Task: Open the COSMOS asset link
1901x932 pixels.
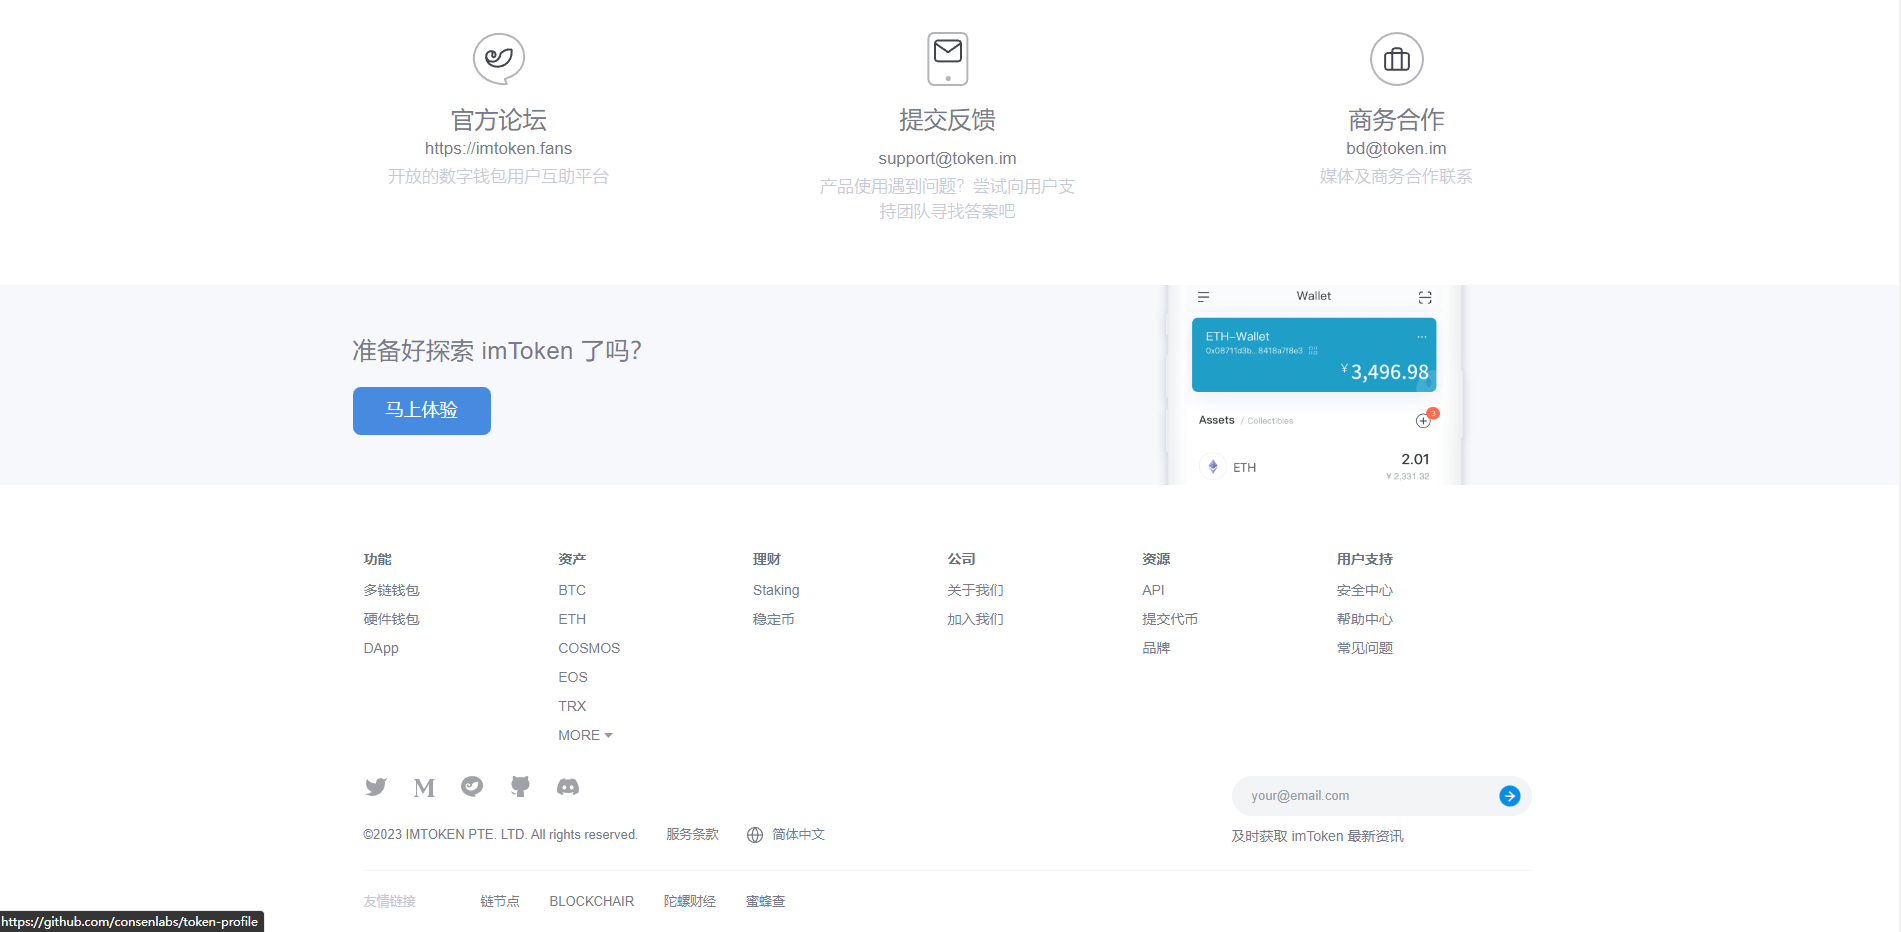Action: (589, 649)
